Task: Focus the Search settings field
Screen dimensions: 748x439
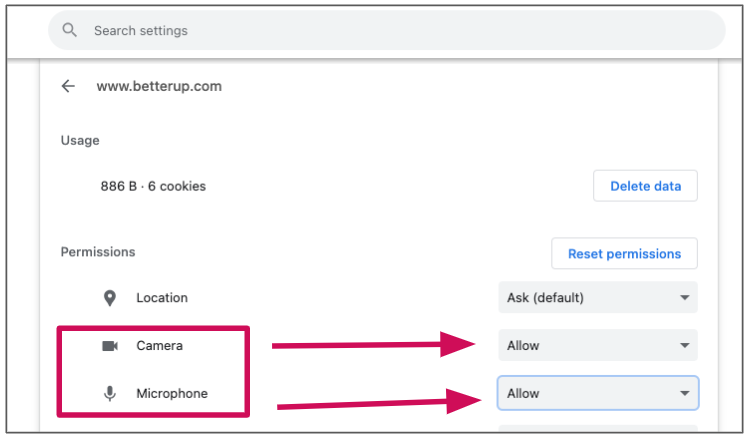Action: (386, 30)
